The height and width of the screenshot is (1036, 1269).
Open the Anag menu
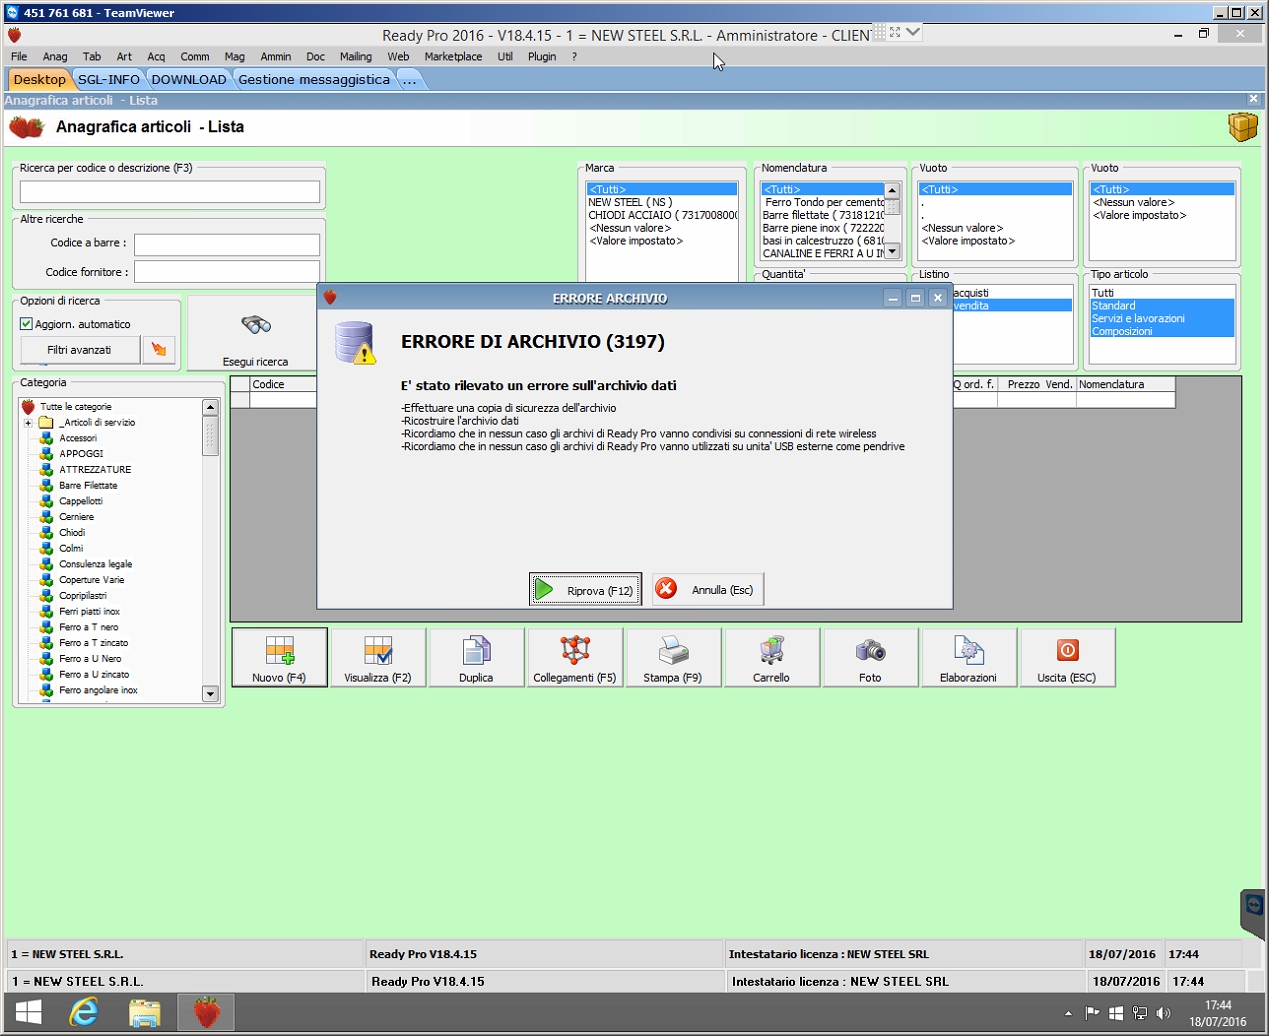[55, 57]
